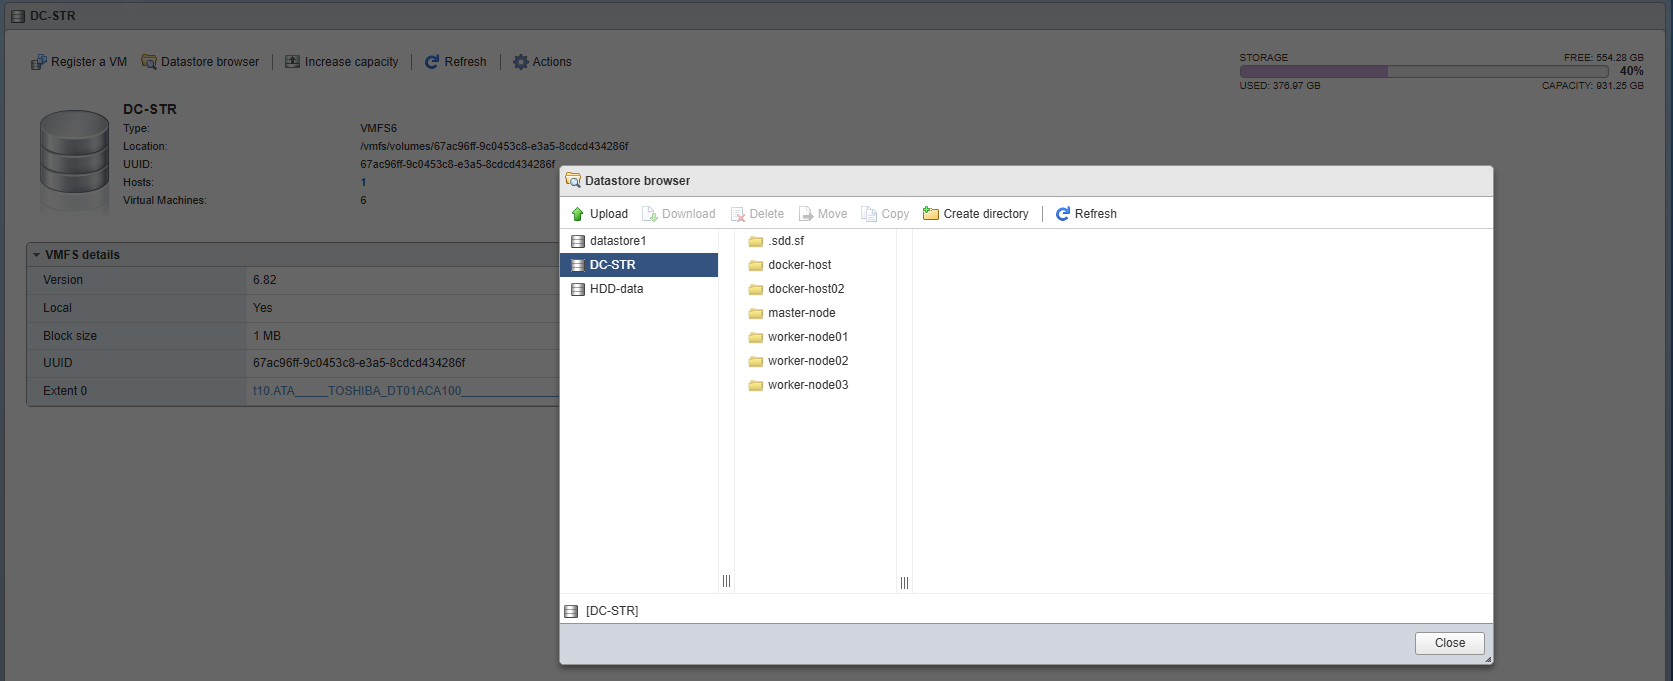The image size is (1673, 681).
Task: Click the Create directory folder icon
Action: pyautogui.click(x=931, y=214)
